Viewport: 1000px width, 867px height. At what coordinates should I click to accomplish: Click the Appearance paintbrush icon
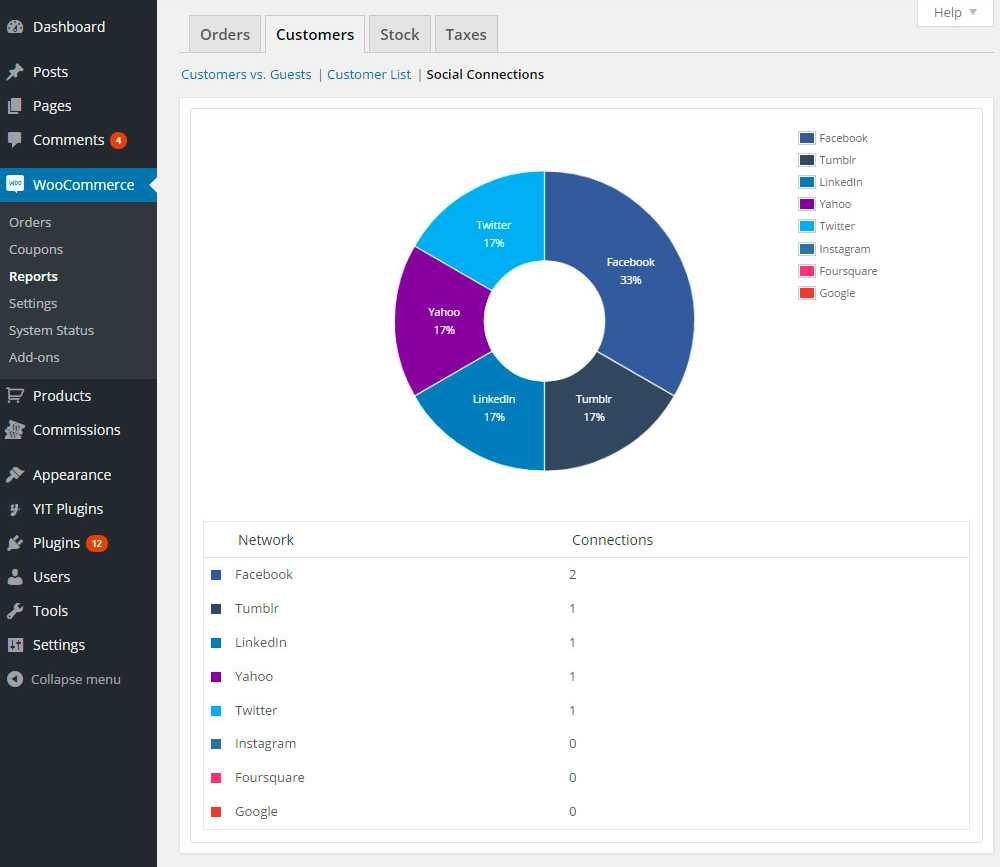pyautogui.click(x=15, y=475)
